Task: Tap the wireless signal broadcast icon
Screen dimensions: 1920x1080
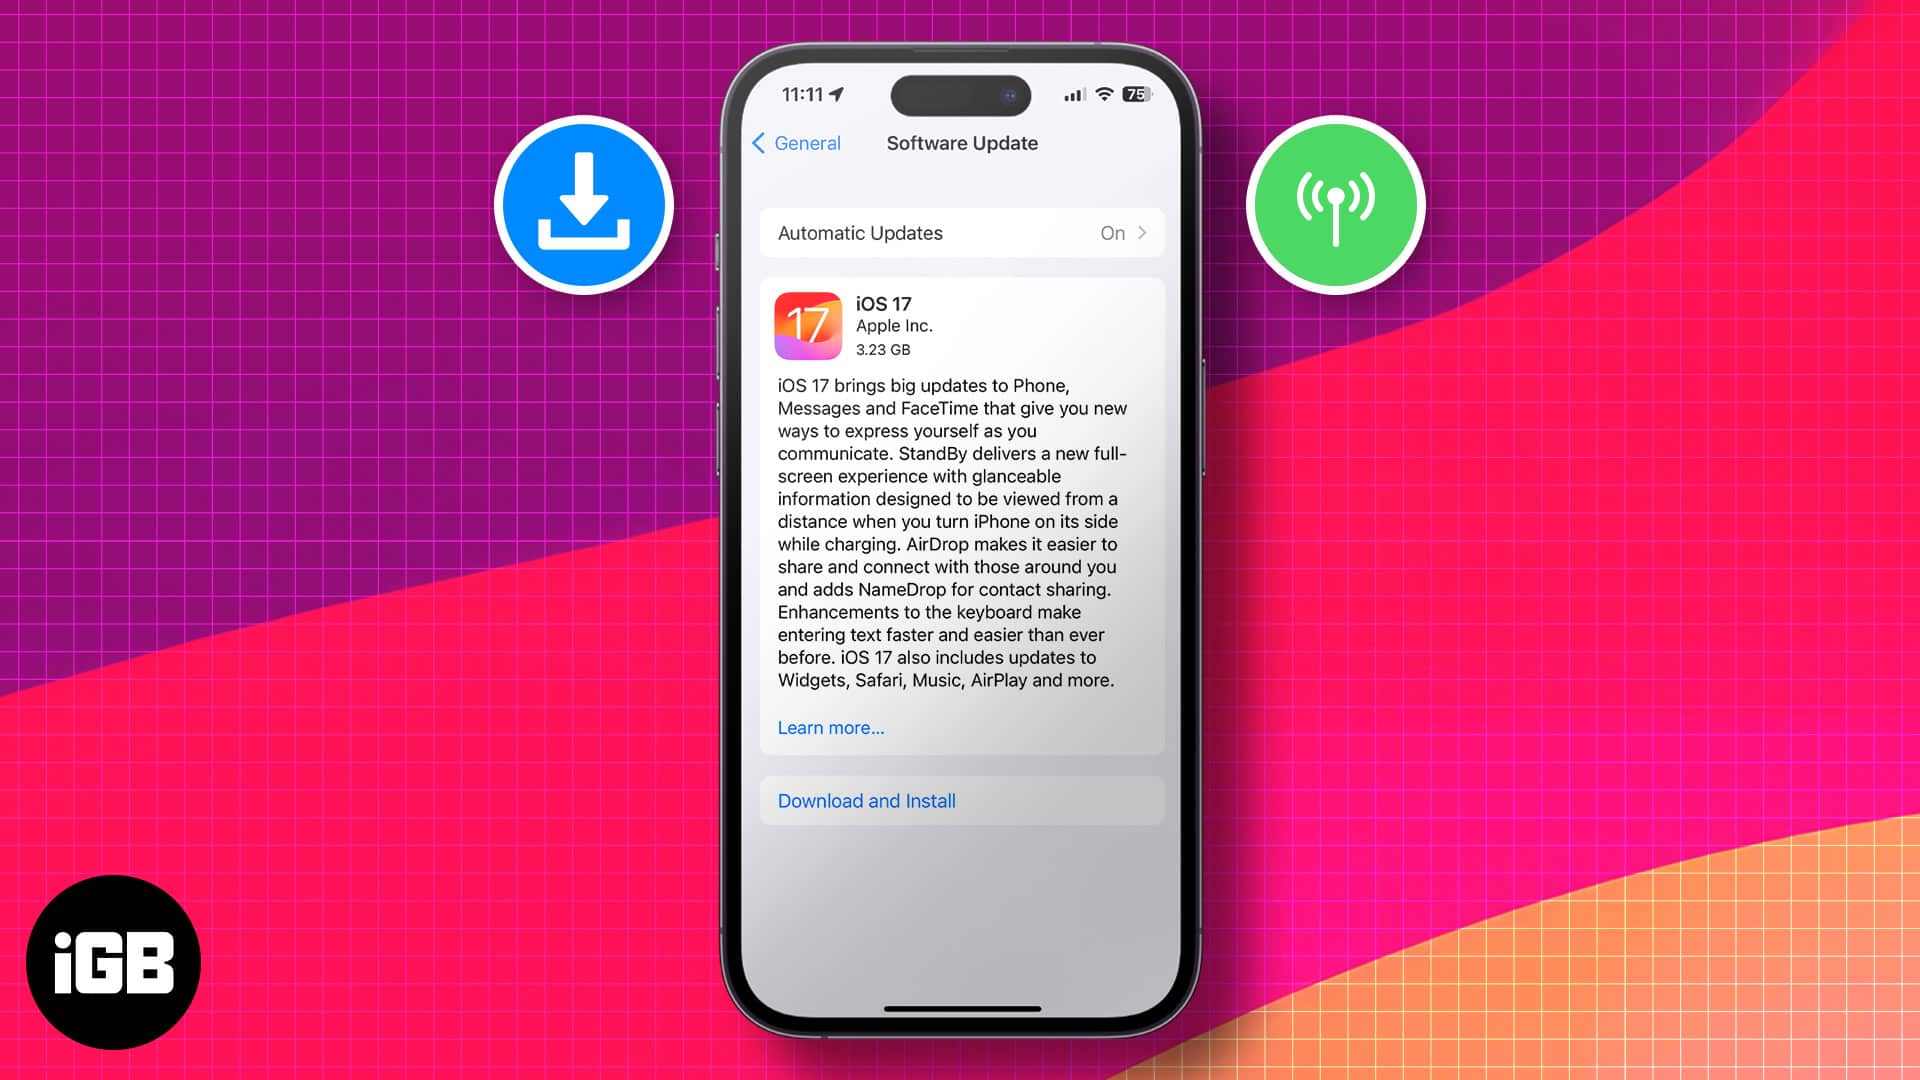Action: pos(1336,204)
